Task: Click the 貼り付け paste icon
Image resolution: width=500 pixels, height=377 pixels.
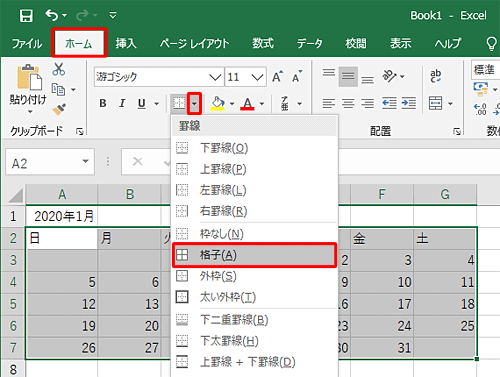Action: pyautogui.click(x=29, y=77)
